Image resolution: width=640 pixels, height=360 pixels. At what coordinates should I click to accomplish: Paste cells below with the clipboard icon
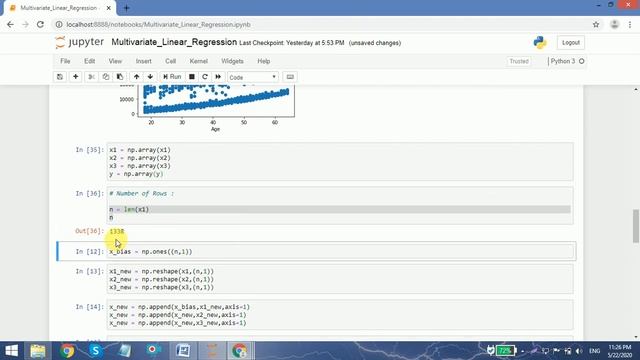[120, 77]
